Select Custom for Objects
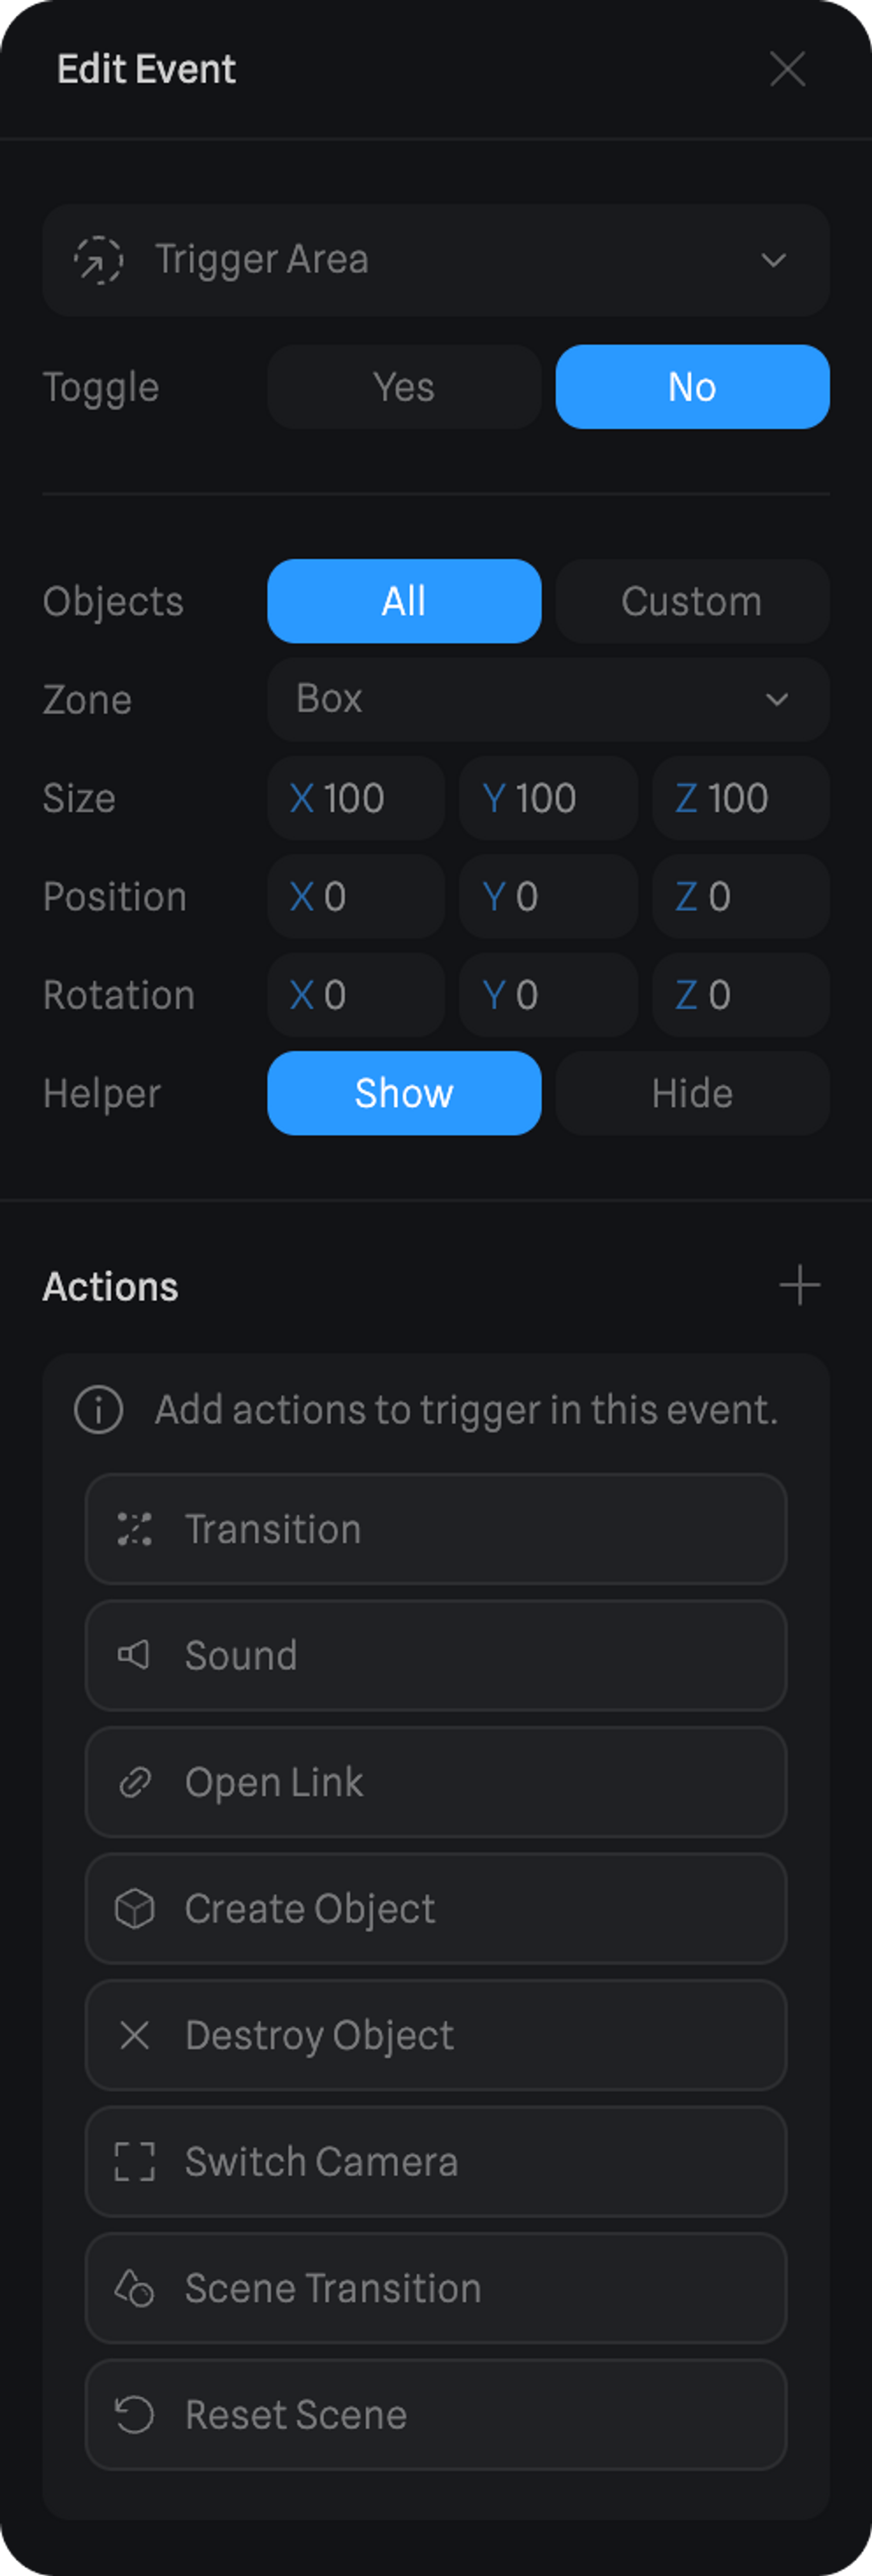Image resolution: width=872 pixels, height=2576 pixels. [692, 601]
